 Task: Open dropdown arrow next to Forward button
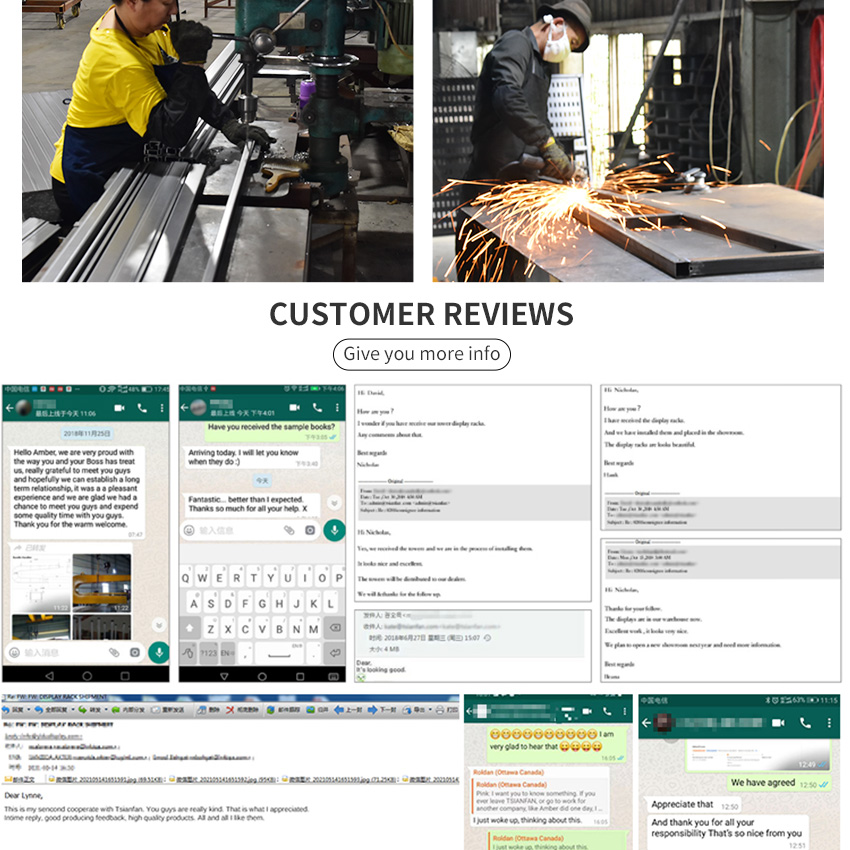click(x=106, y=710)
